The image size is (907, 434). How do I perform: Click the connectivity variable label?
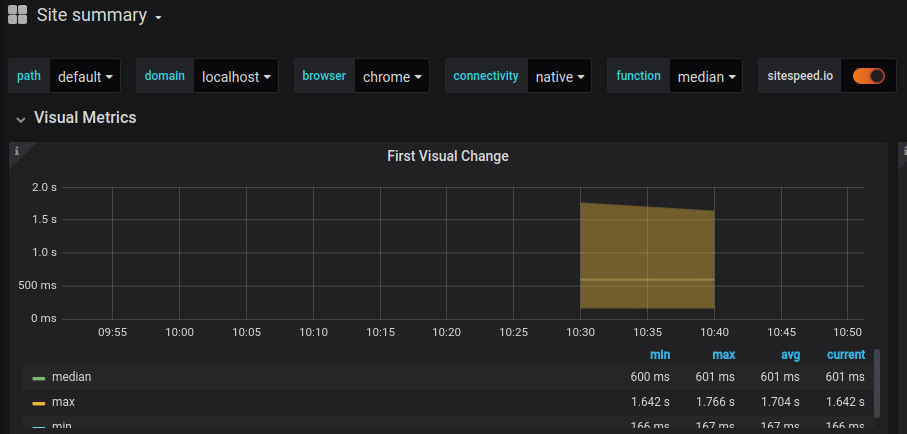point(486,76)
